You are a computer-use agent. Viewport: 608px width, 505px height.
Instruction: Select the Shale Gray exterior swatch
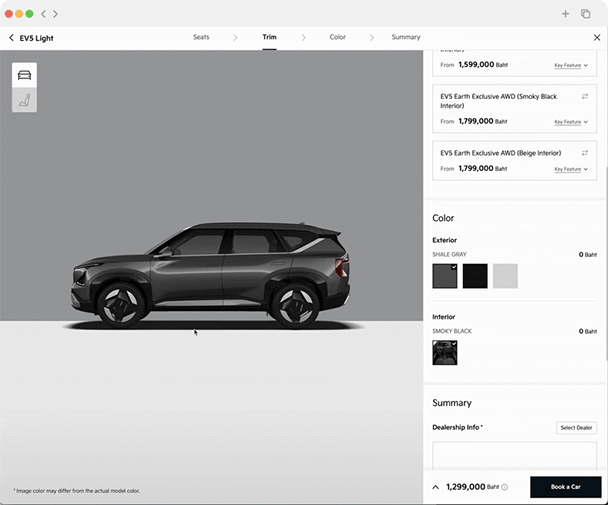pyautogui.click(x=445, y=276)
